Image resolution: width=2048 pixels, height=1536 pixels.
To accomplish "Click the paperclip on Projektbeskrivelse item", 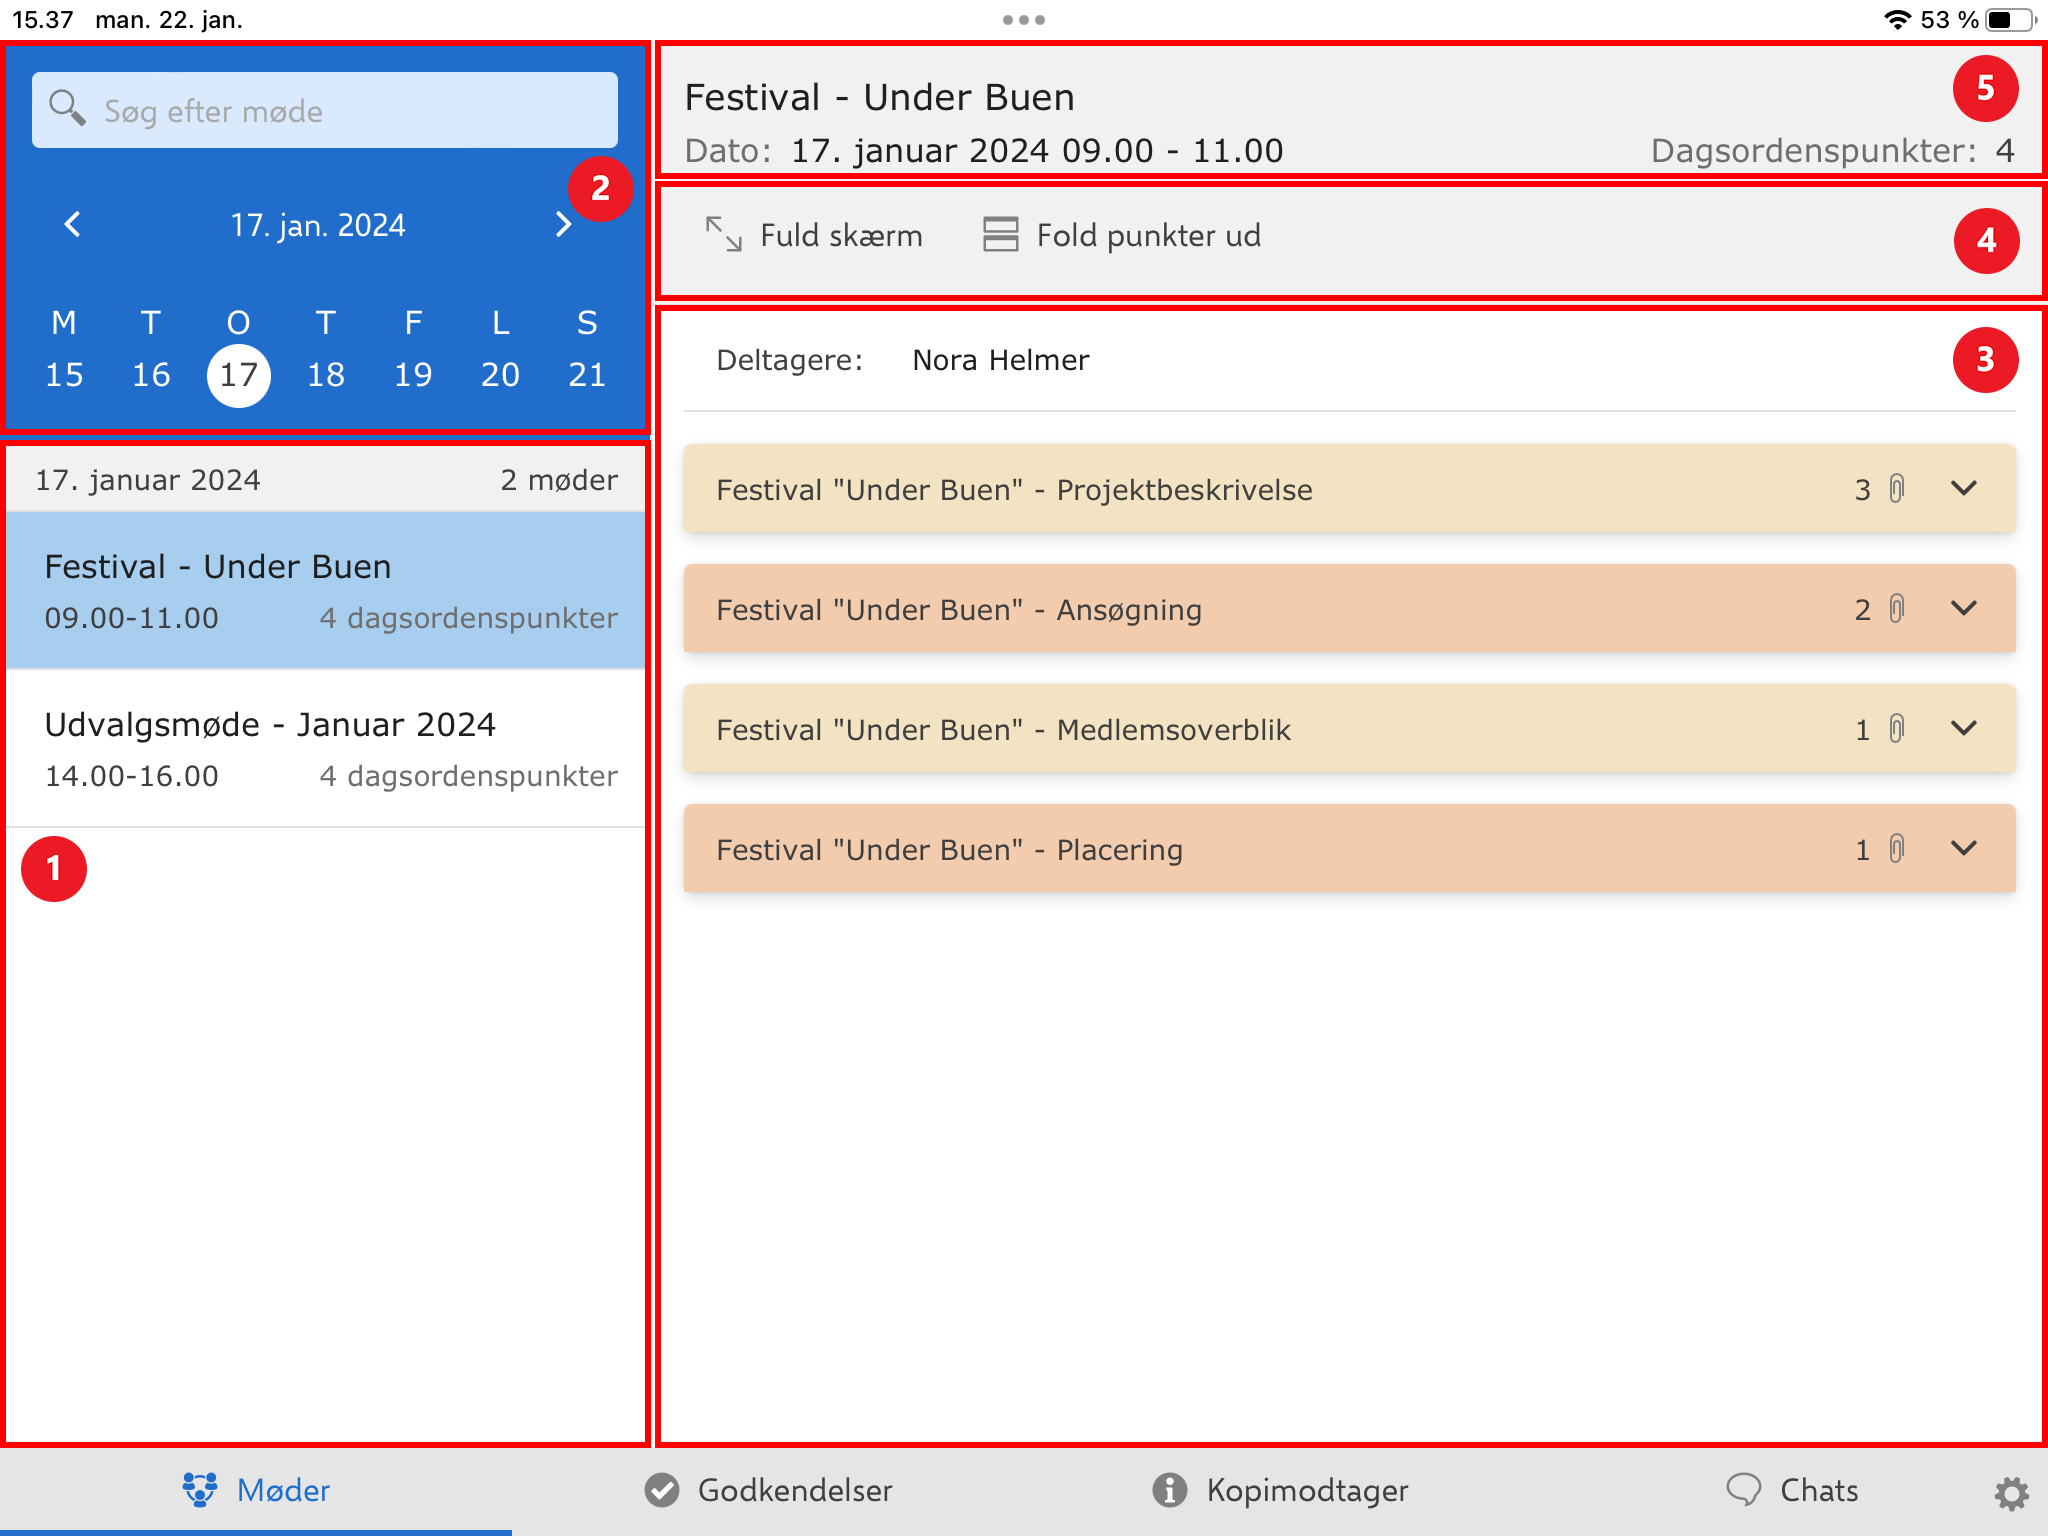I will 1896,489.
